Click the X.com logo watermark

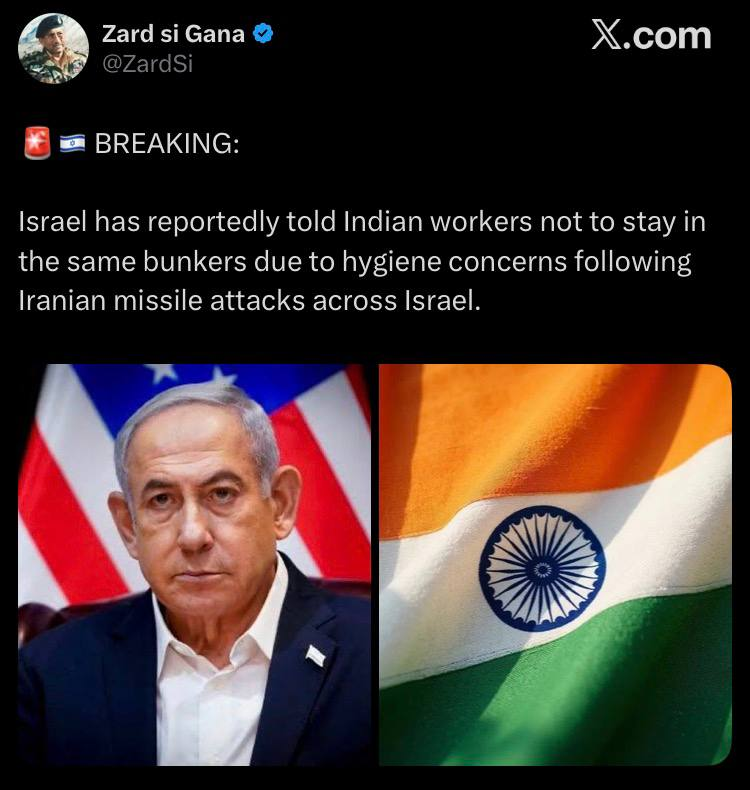(651, 35)
